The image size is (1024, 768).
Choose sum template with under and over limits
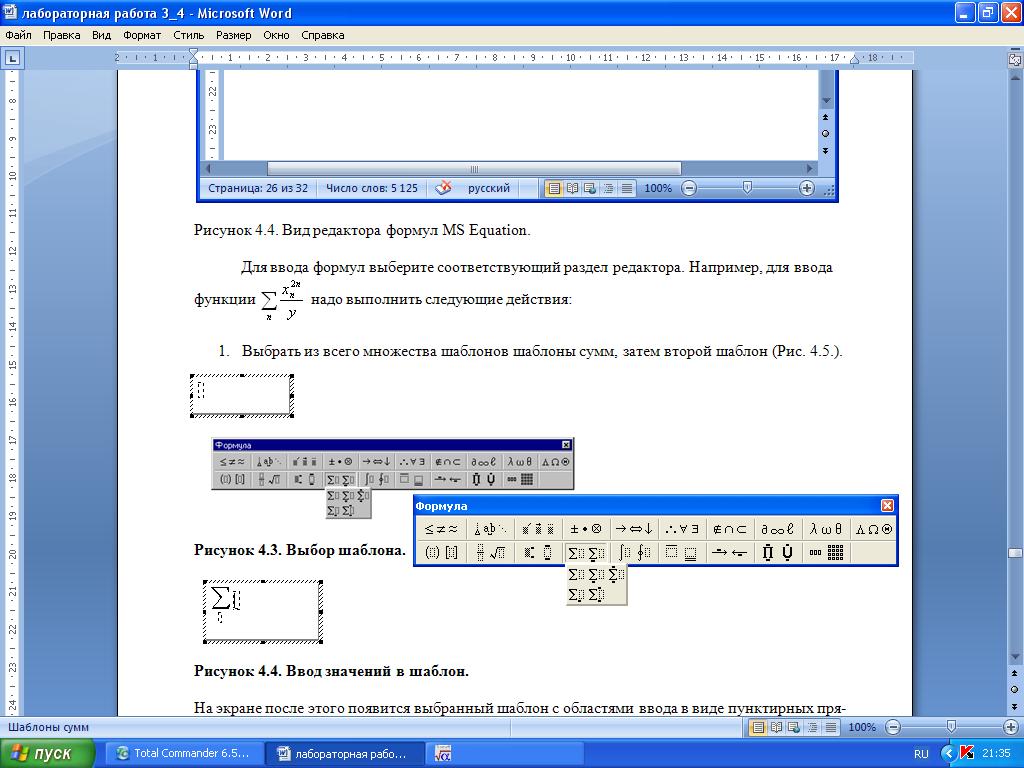(x=616, y=574)
